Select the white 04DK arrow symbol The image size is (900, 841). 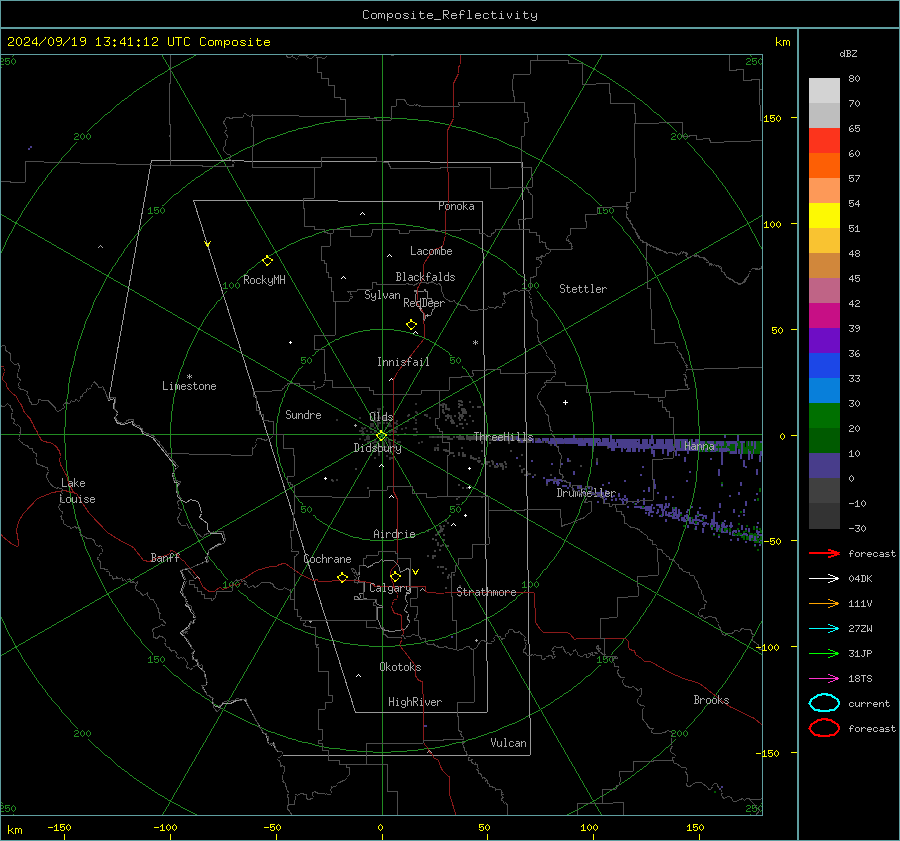(824, 579)
